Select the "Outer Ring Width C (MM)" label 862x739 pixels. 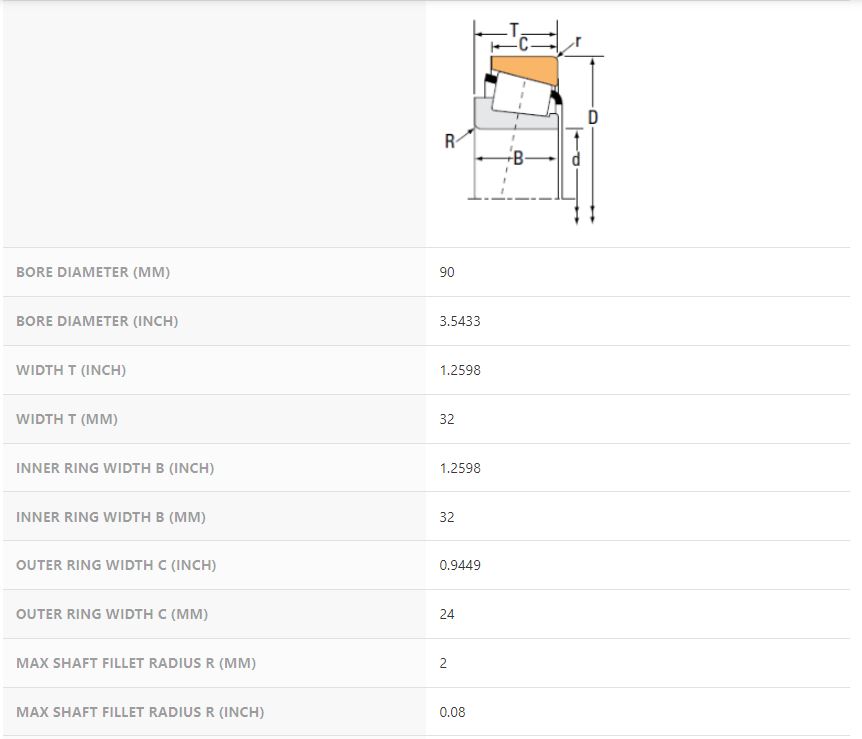[x=112, y=614]
